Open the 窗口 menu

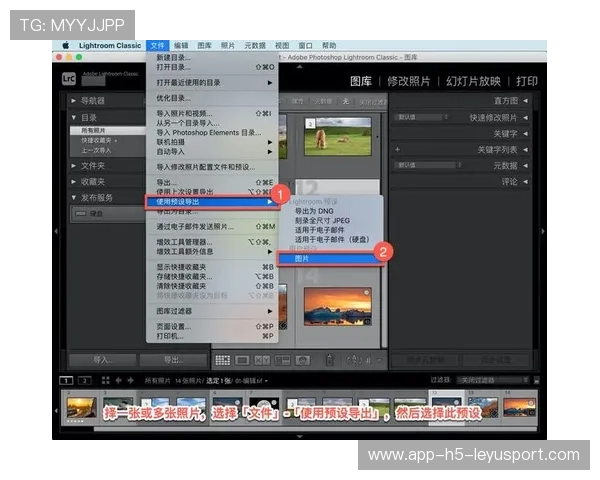305,46
